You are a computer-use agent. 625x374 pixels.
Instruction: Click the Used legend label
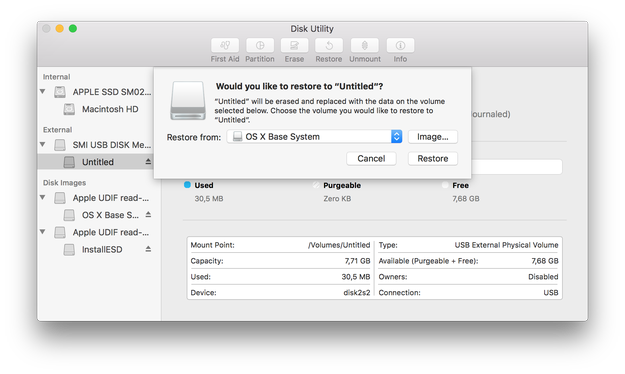pos(204,185)
